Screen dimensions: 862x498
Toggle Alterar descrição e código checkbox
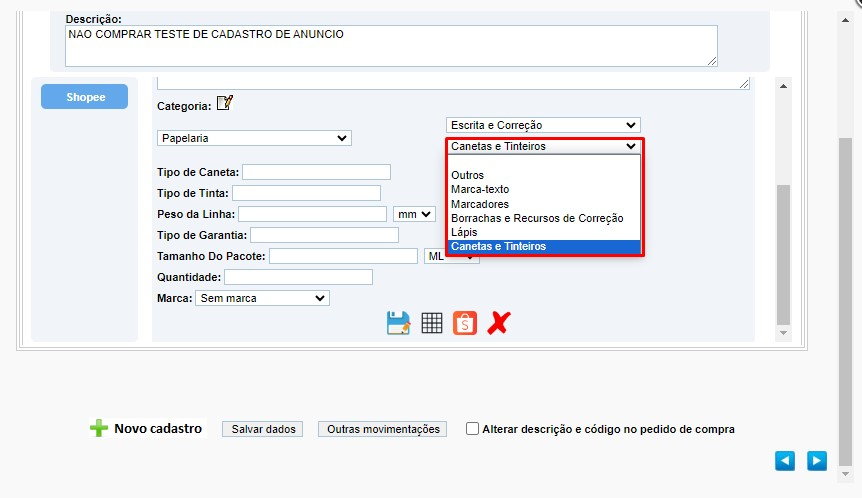tap(472, 429)
